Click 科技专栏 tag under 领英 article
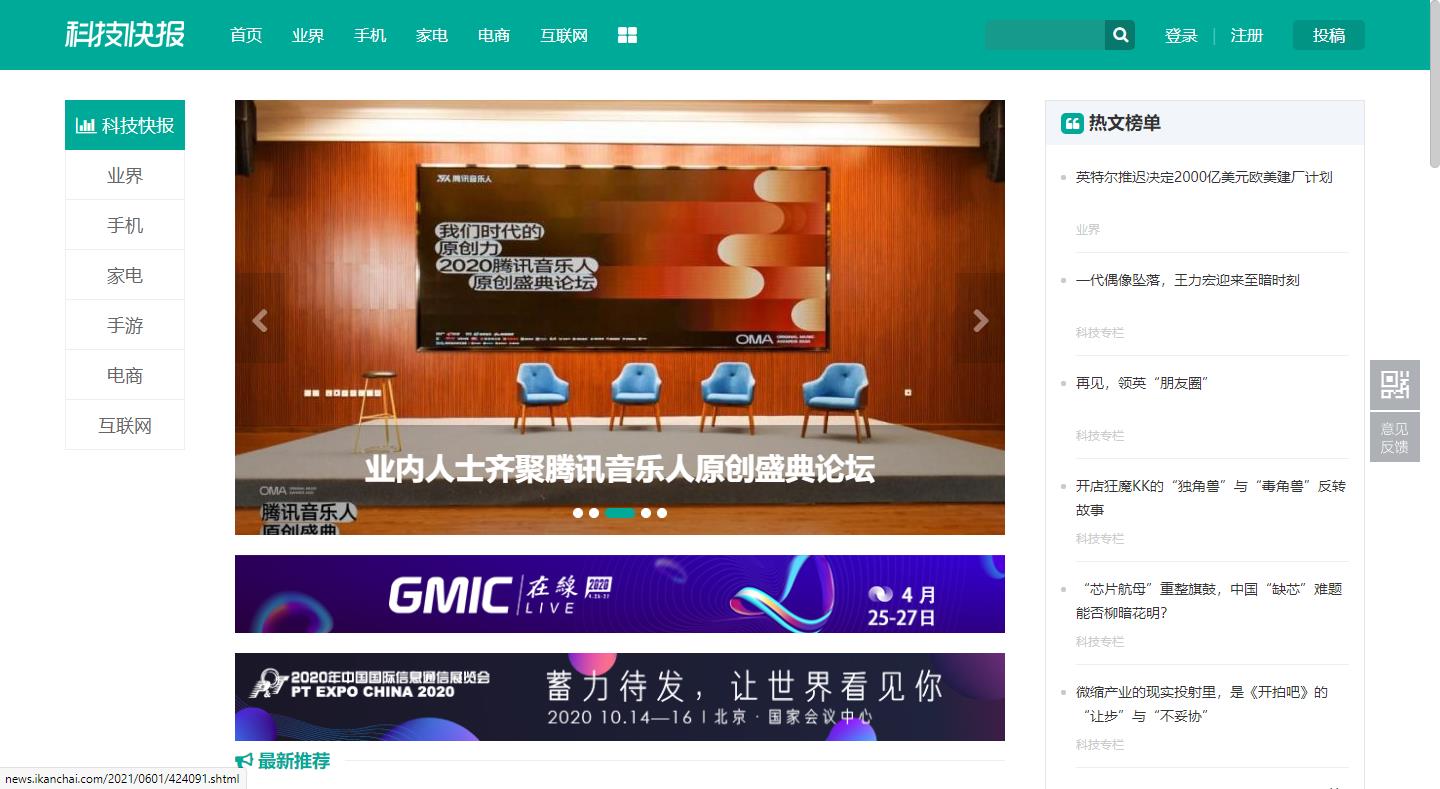1440x789 pixels. click(x=1100, y=435)
